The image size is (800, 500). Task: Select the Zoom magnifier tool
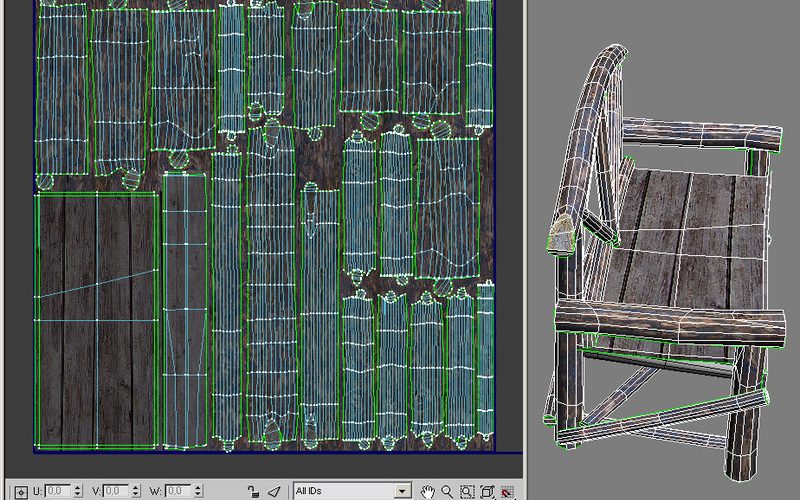pos(447,492)
